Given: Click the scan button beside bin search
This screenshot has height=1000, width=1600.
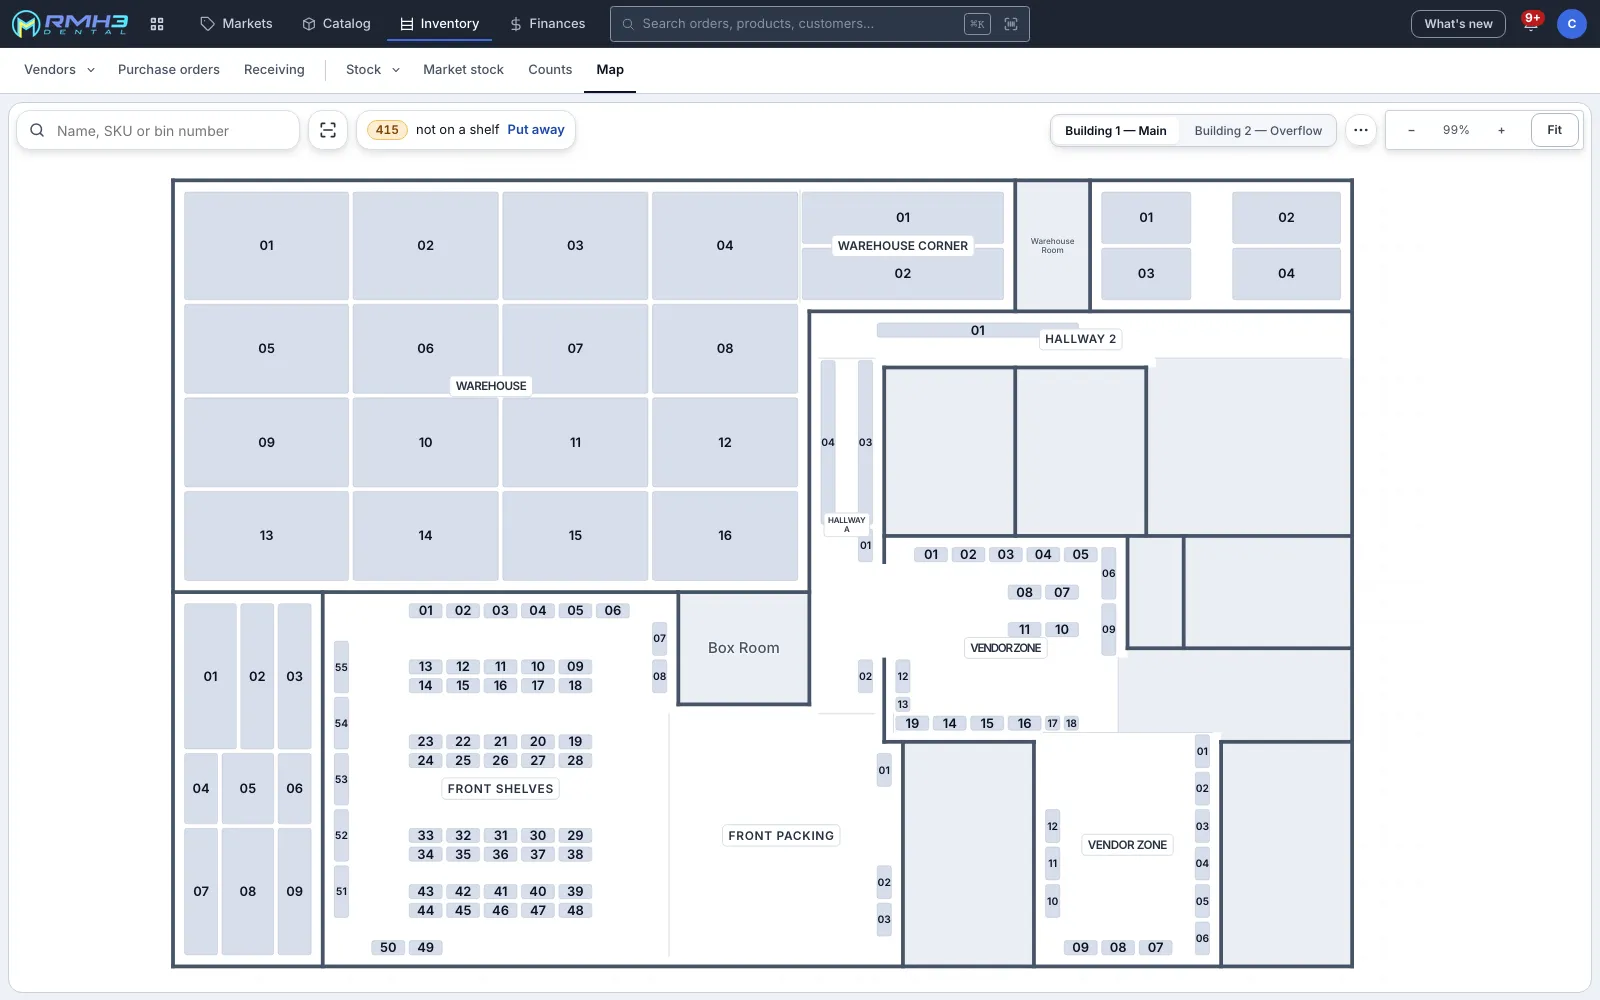Looking at the screenshot, I should [x=328, y=130].
